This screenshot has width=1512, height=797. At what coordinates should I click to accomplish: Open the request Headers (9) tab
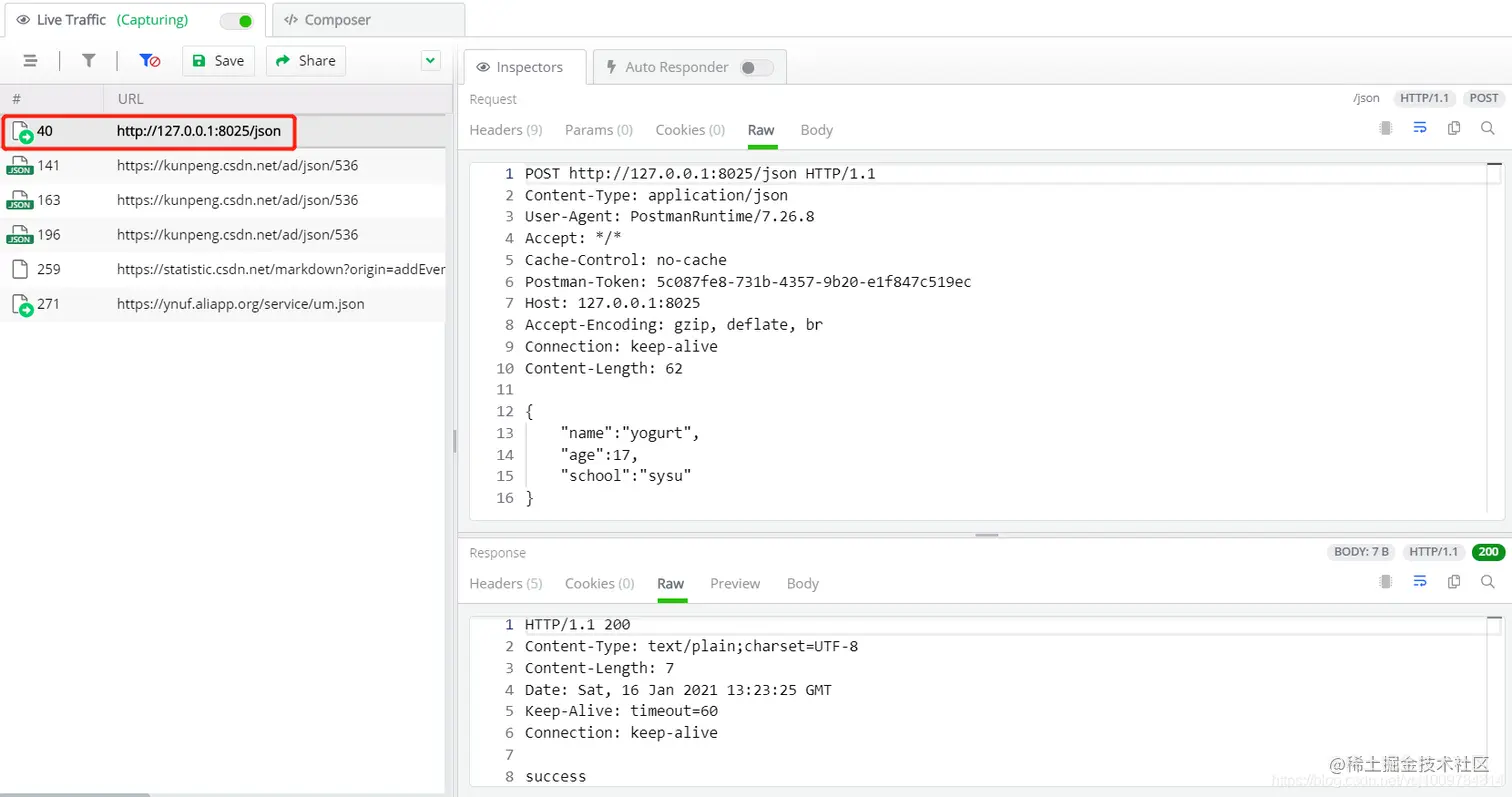pyautogui.click(x=506, y=130)
